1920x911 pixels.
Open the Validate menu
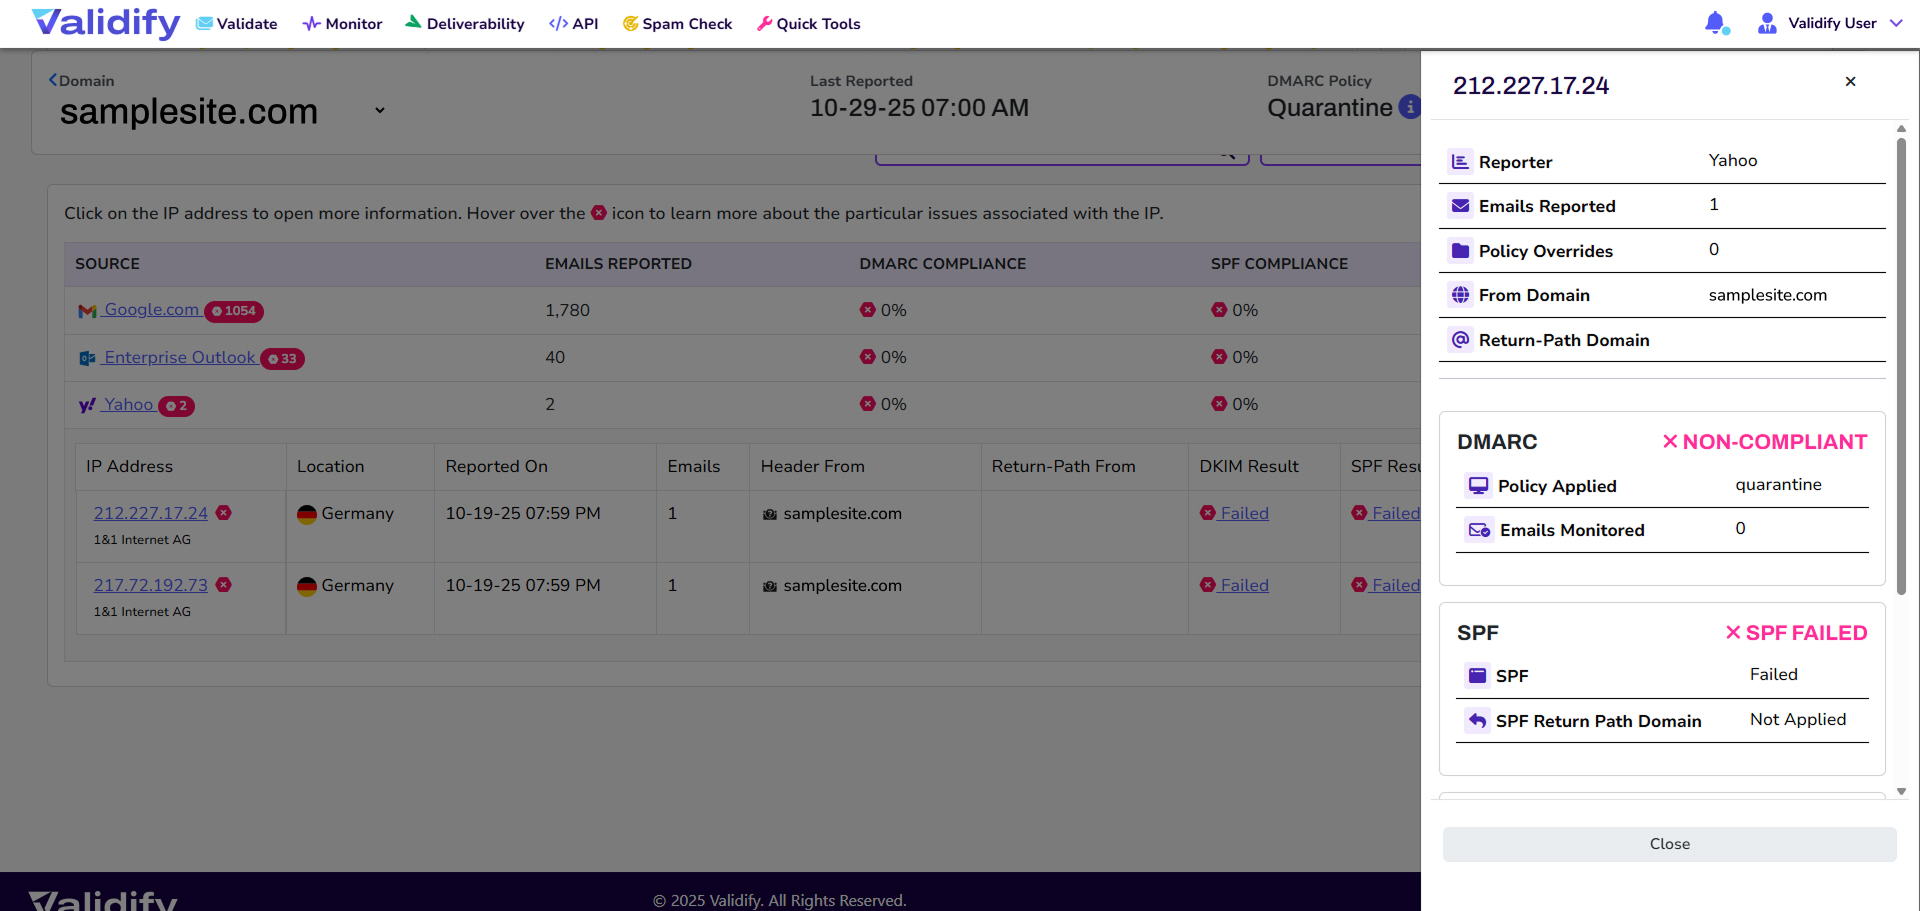[237, 23]
